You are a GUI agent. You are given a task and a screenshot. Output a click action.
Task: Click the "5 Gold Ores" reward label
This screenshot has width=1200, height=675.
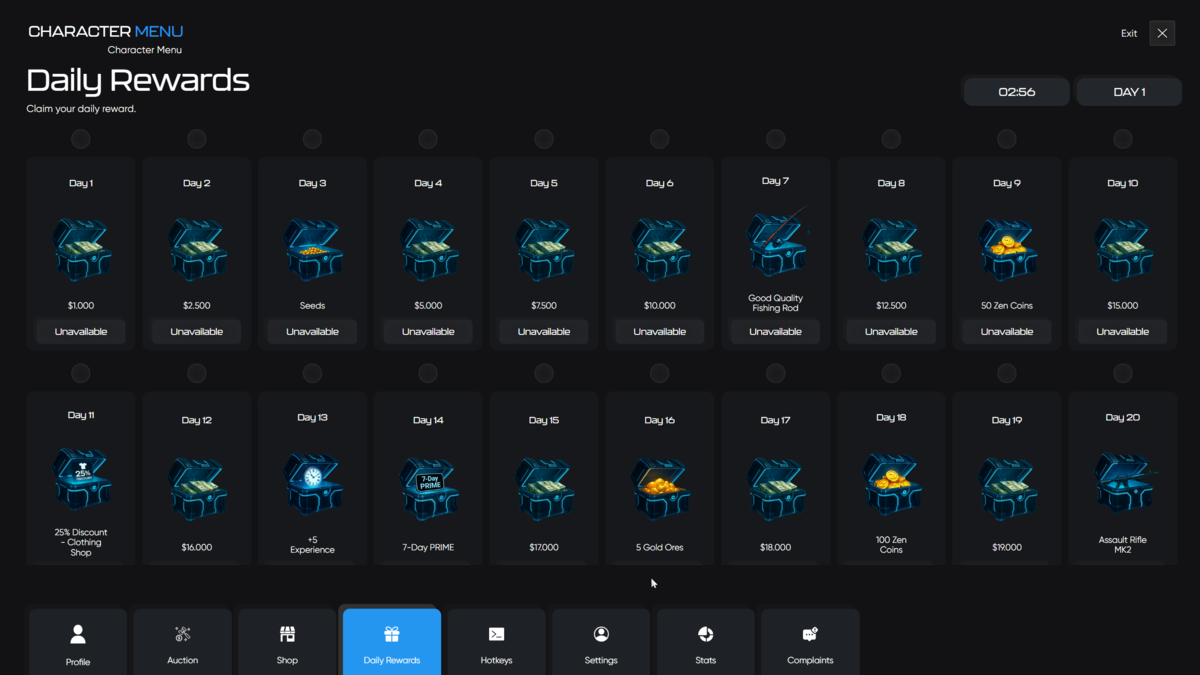click(660, 548)
